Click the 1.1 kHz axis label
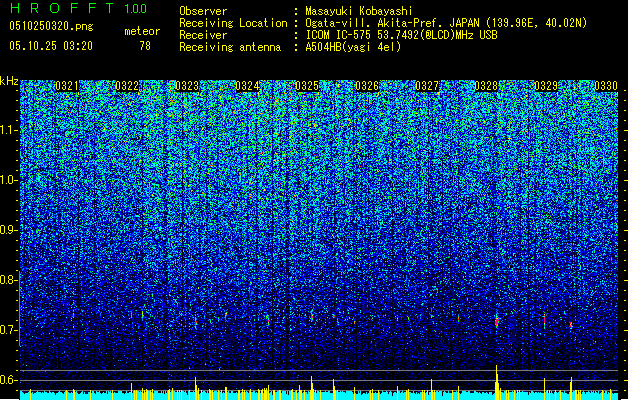The width and height of the screenshot is (629, 400). point(9,130)
